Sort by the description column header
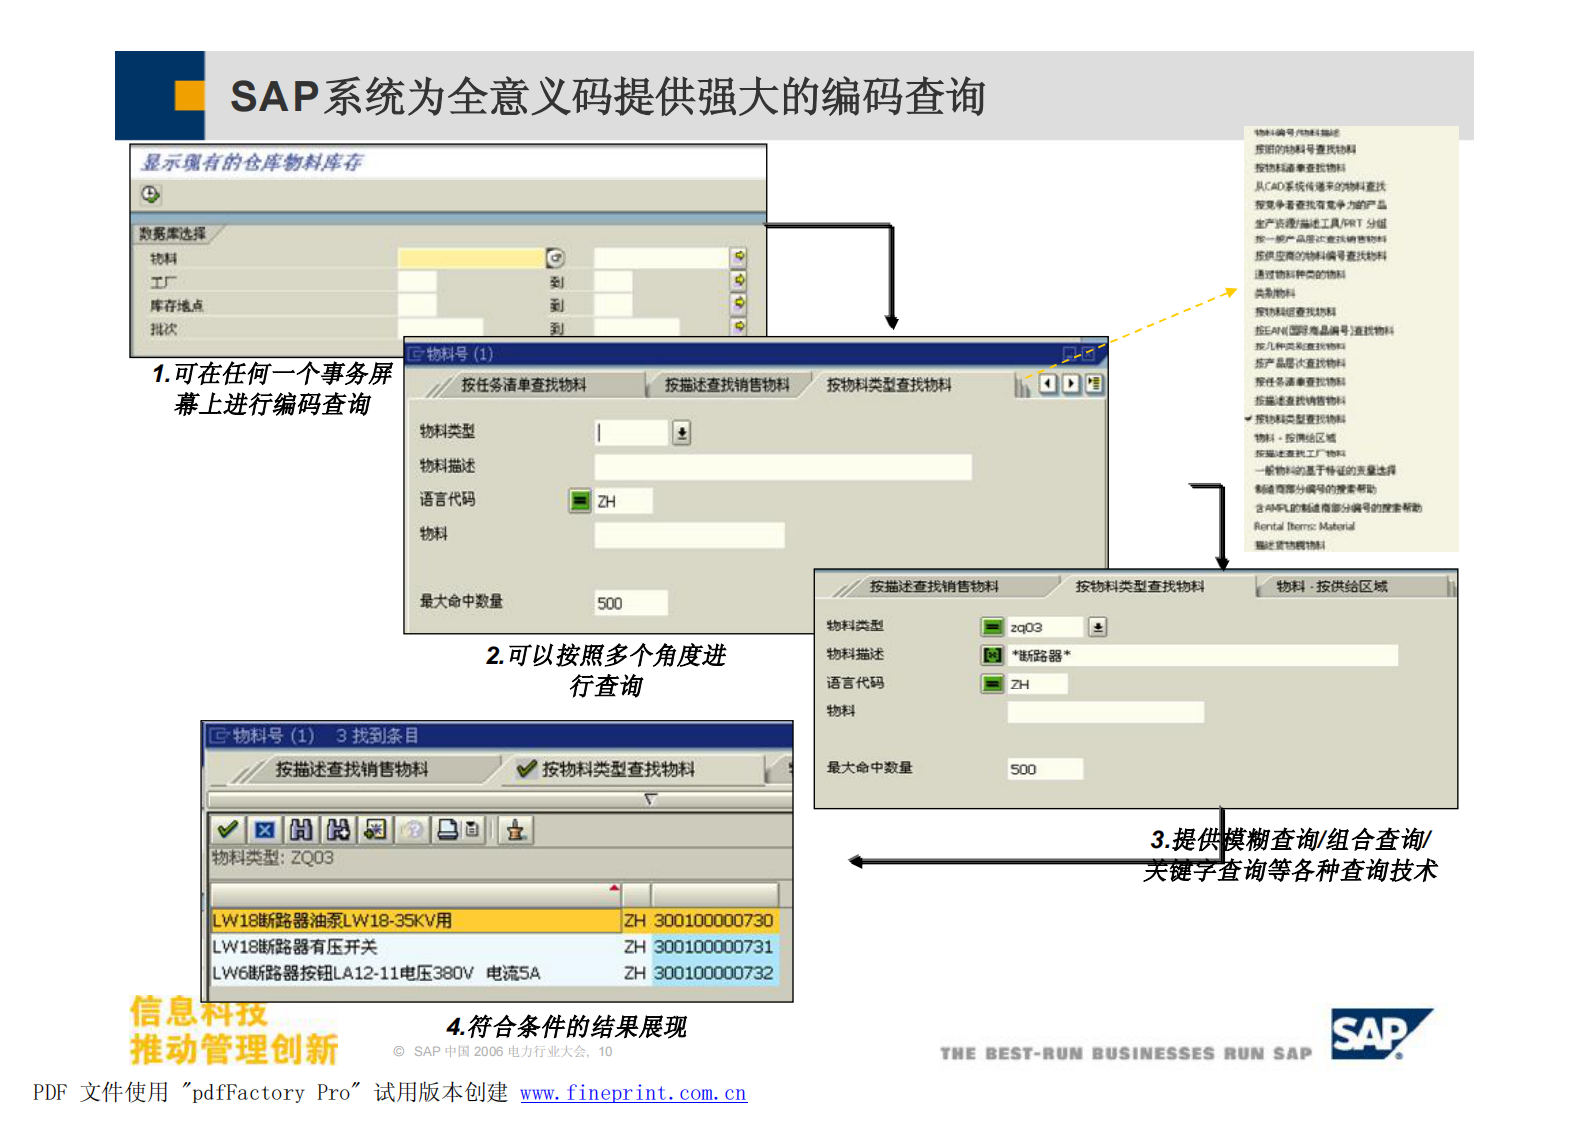This screenshot has width=1587, height=1123. pos(416,894)
